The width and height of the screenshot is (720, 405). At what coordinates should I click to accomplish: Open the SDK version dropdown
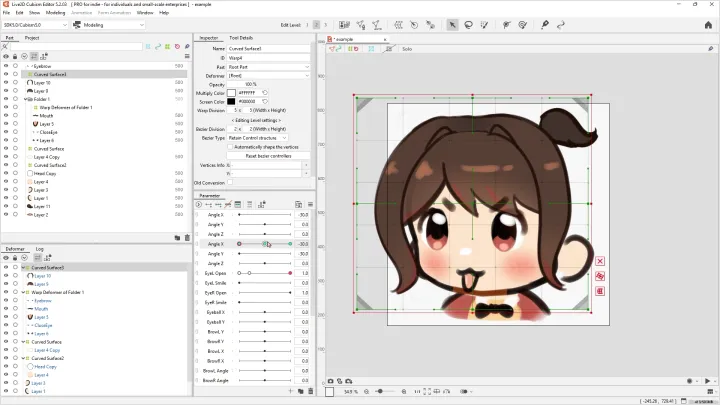pyautogui.click(x=35, y=25)
